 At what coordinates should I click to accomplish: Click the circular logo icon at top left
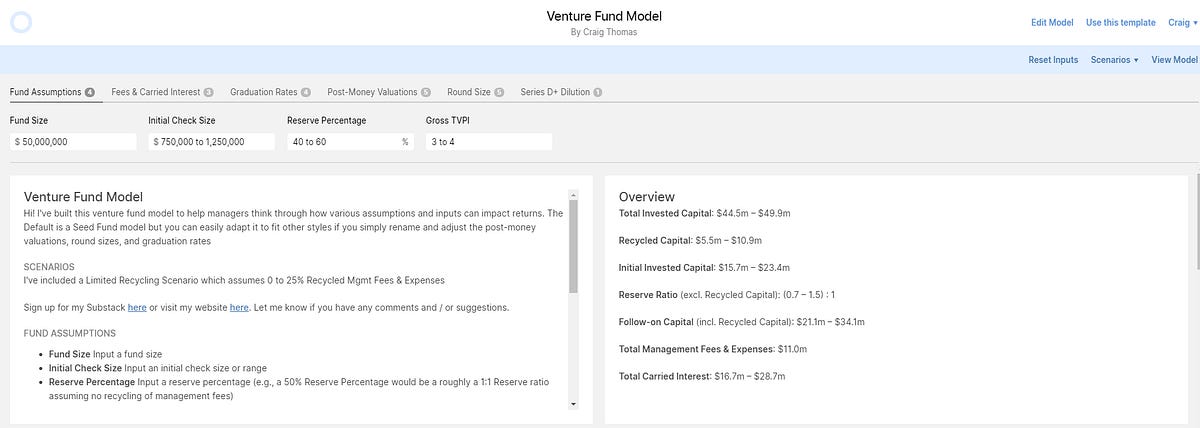click(x=21, y=22)
